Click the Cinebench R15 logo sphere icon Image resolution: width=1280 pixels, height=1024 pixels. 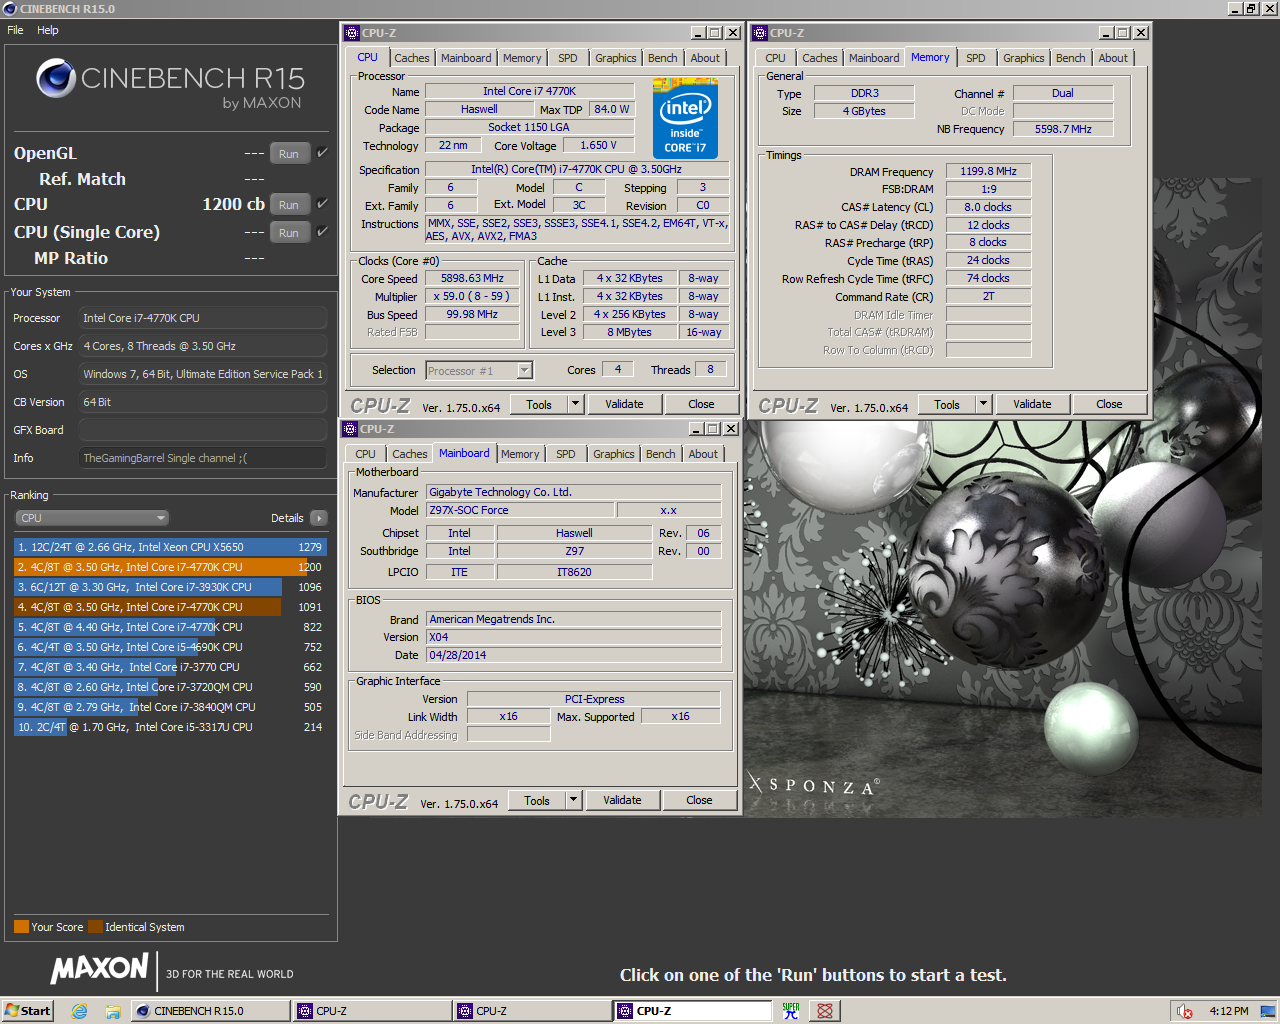[x=56, y=78]
